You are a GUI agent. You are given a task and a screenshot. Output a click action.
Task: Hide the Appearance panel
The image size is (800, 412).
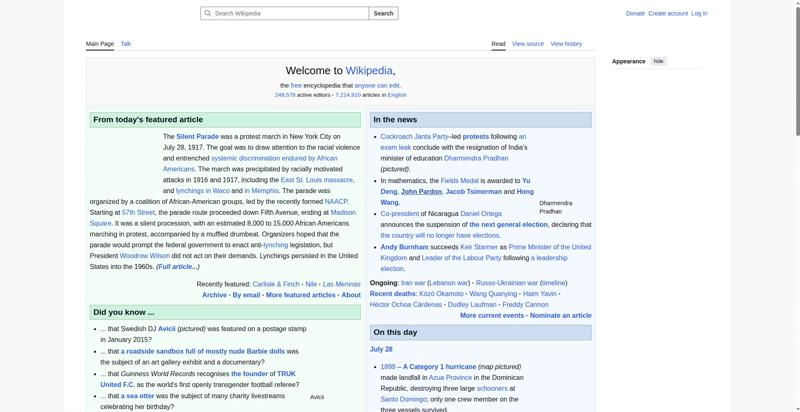pos(659,61)
